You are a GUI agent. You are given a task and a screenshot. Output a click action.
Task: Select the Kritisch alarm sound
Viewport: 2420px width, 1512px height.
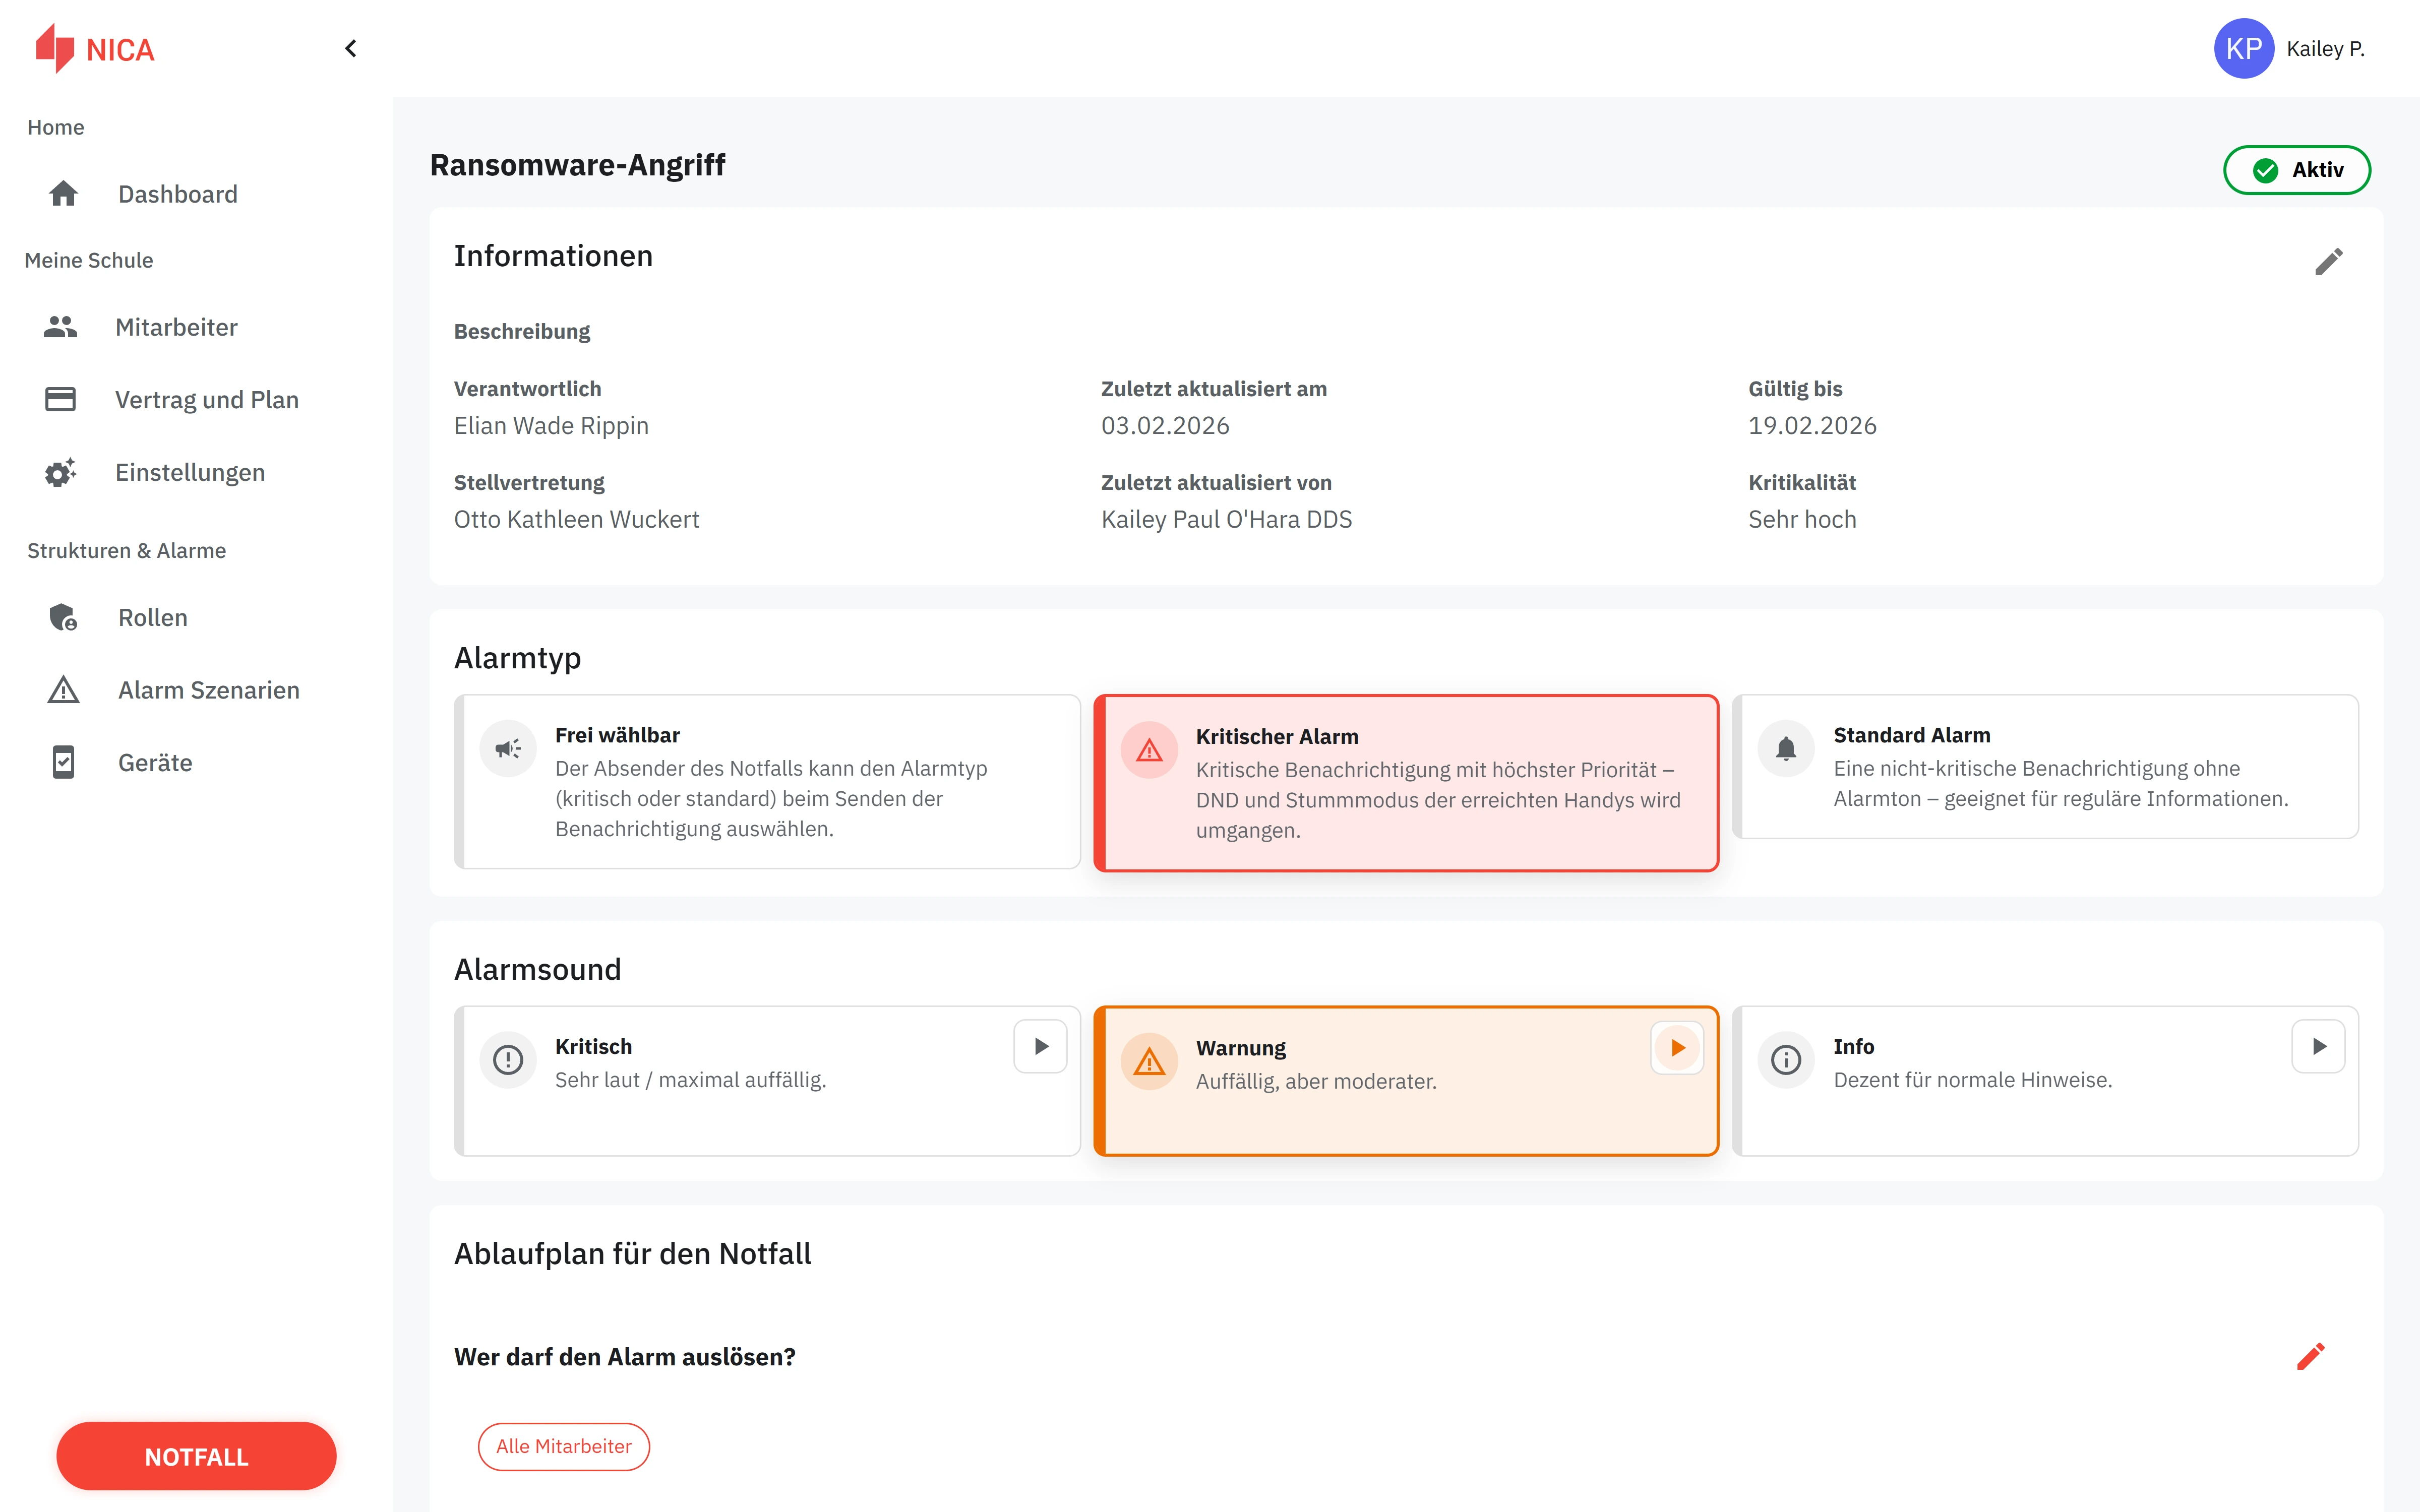pyautogui.click(x=767, y=1081)
